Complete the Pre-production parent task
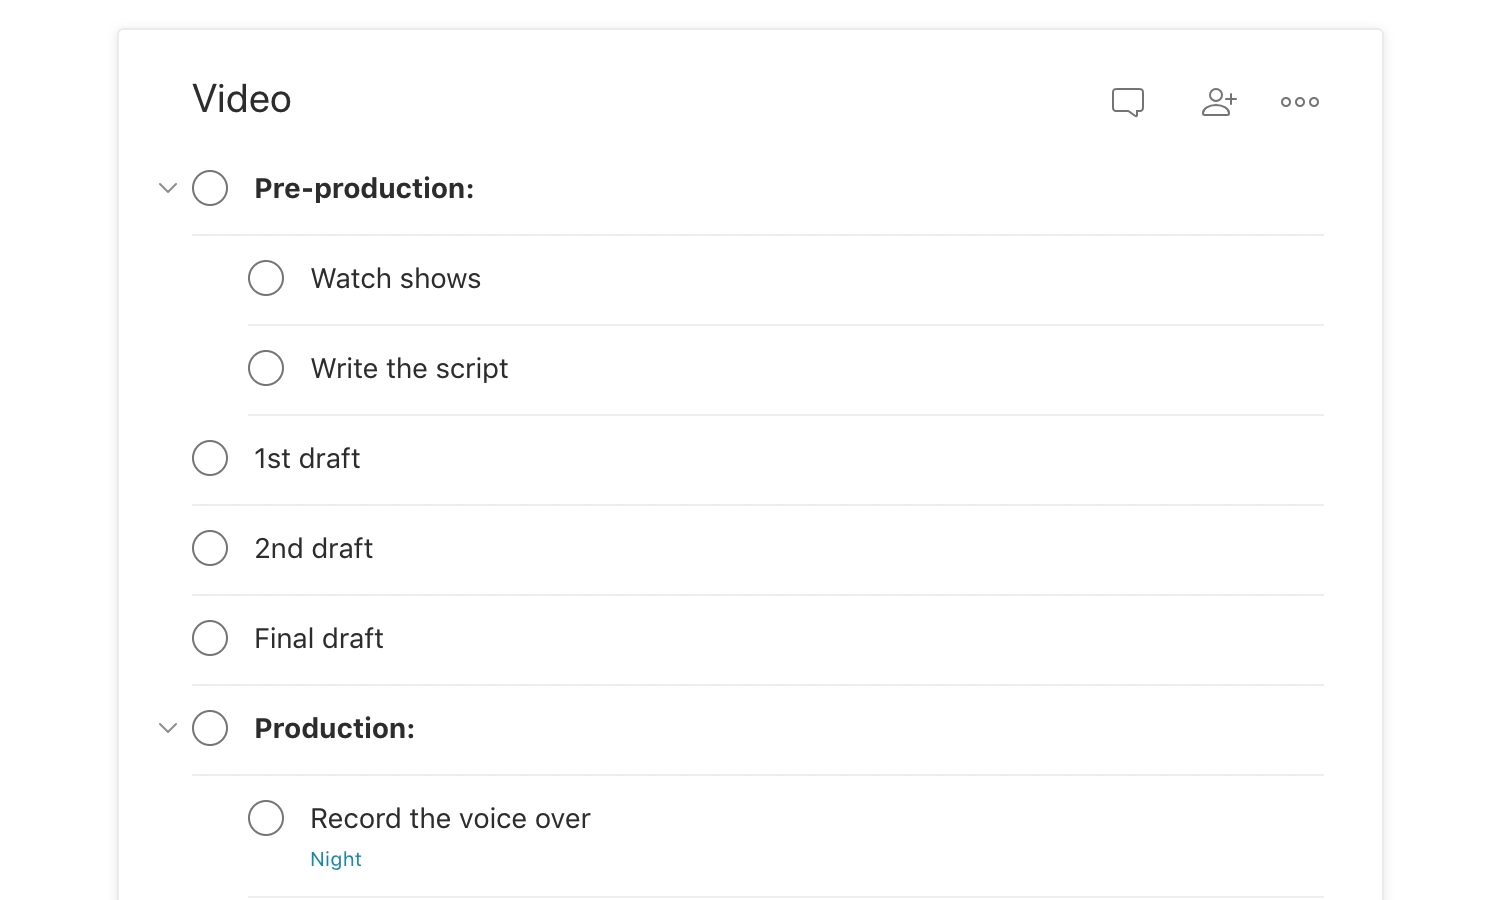Viewport: 1500px width, 900px height. pyautogui.click(x=210, y=188)
